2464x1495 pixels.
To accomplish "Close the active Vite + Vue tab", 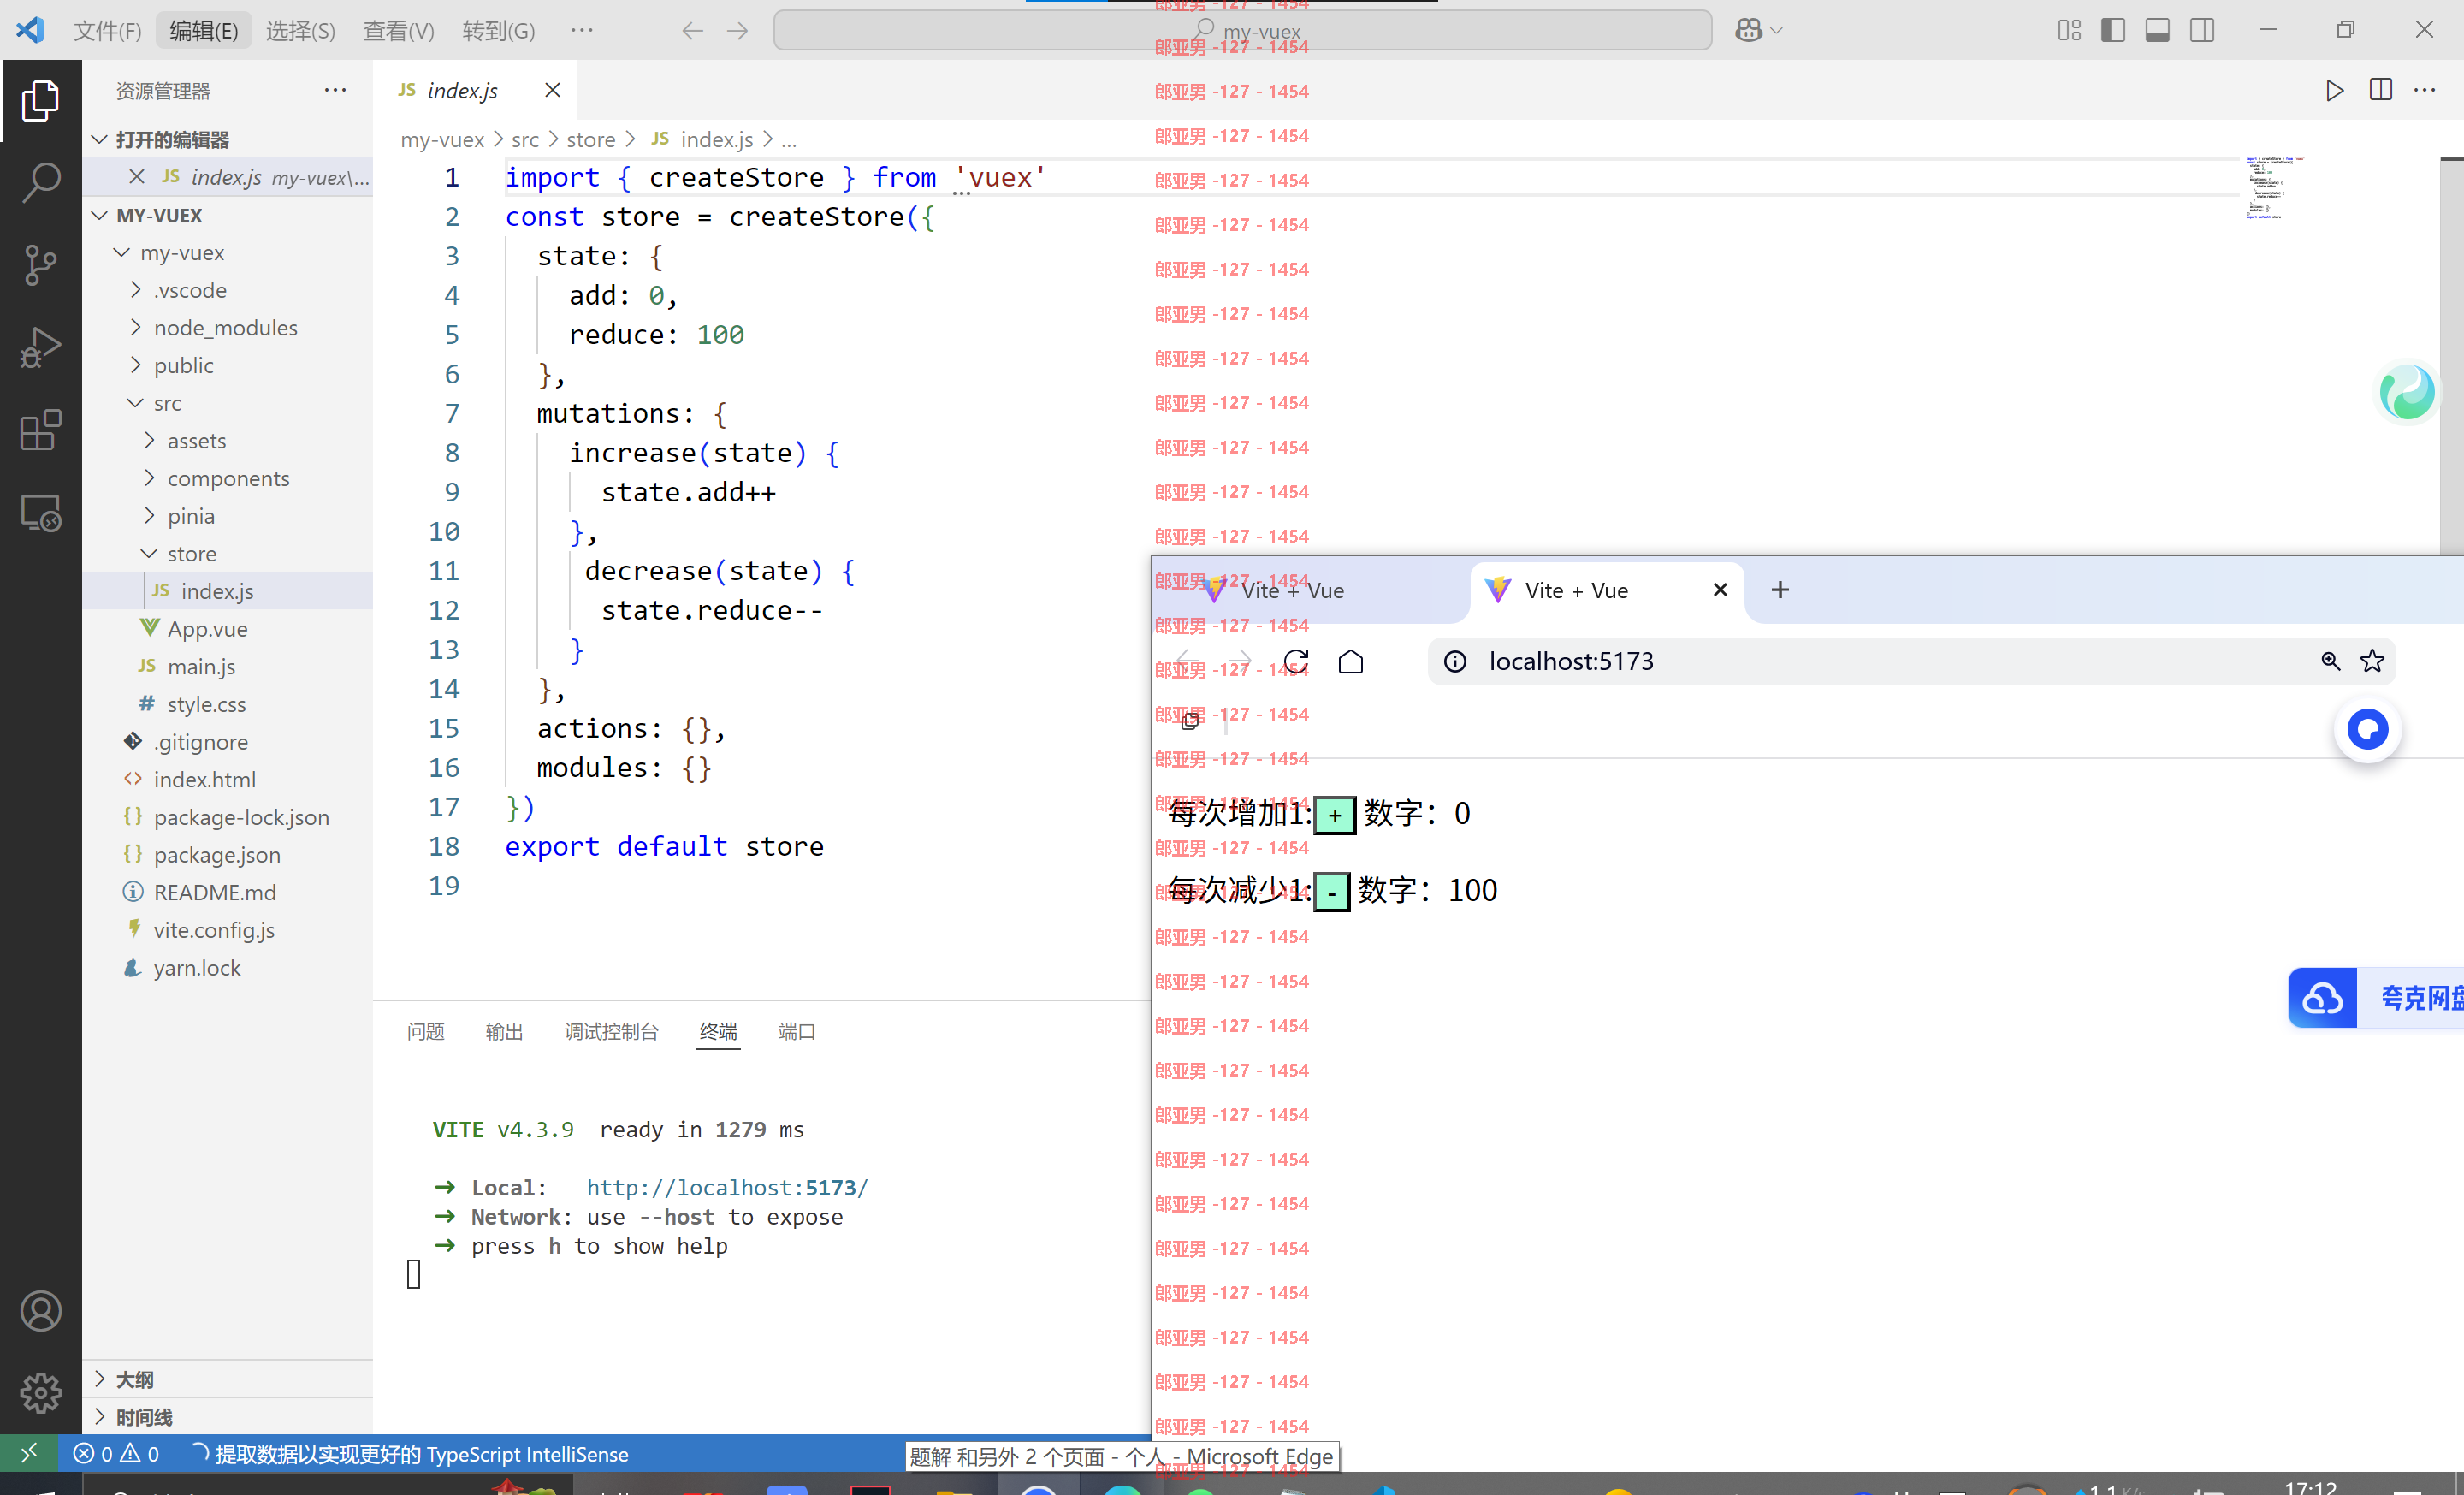I will 1720,590.
